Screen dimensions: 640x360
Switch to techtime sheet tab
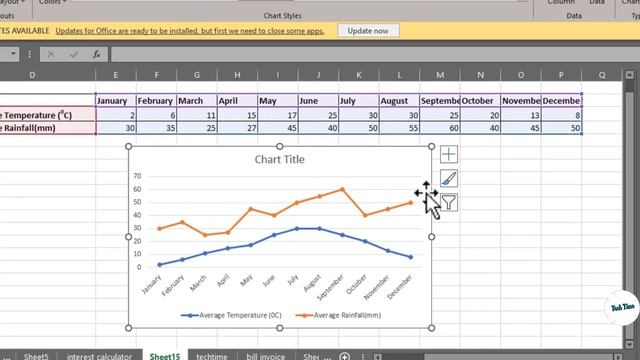(212, 356)
